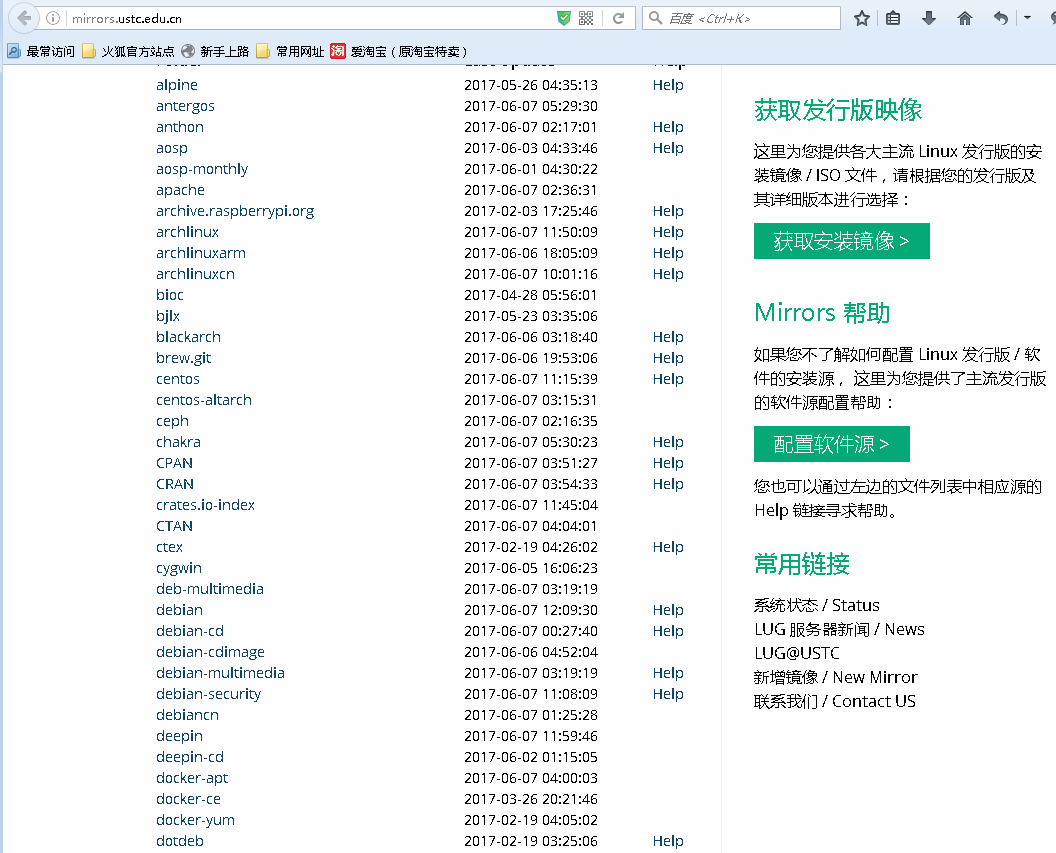The image size is (1056, 853).
Task: Open the ceph mirror link
Action: (x=172, y=421)
